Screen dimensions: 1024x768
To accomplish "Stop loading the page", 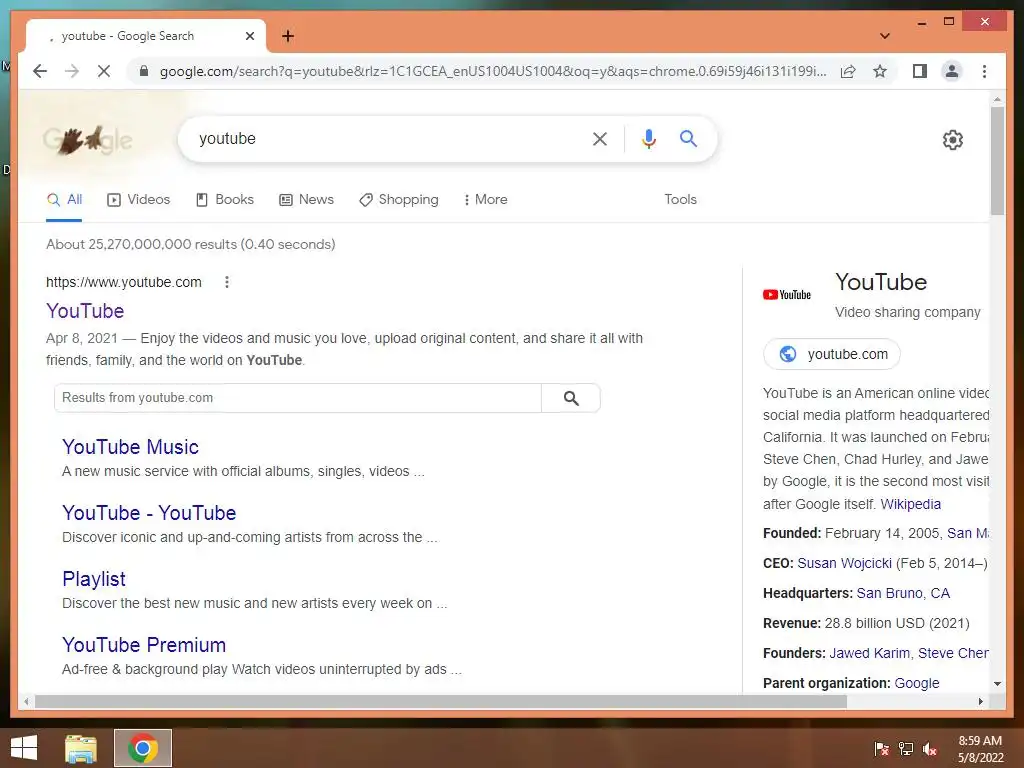I will 104,71.
